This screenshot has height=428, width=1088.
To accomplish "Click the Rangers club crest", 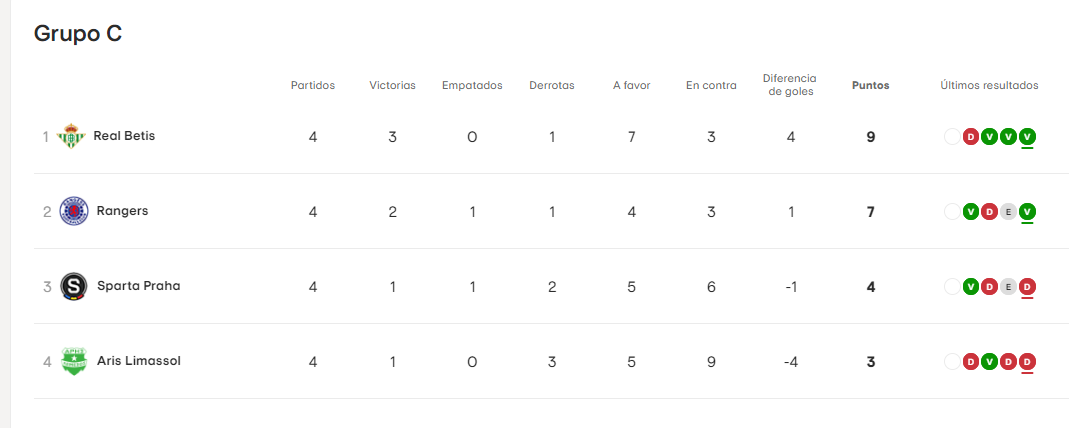I will pyautogui.click(x=74, y=211).
